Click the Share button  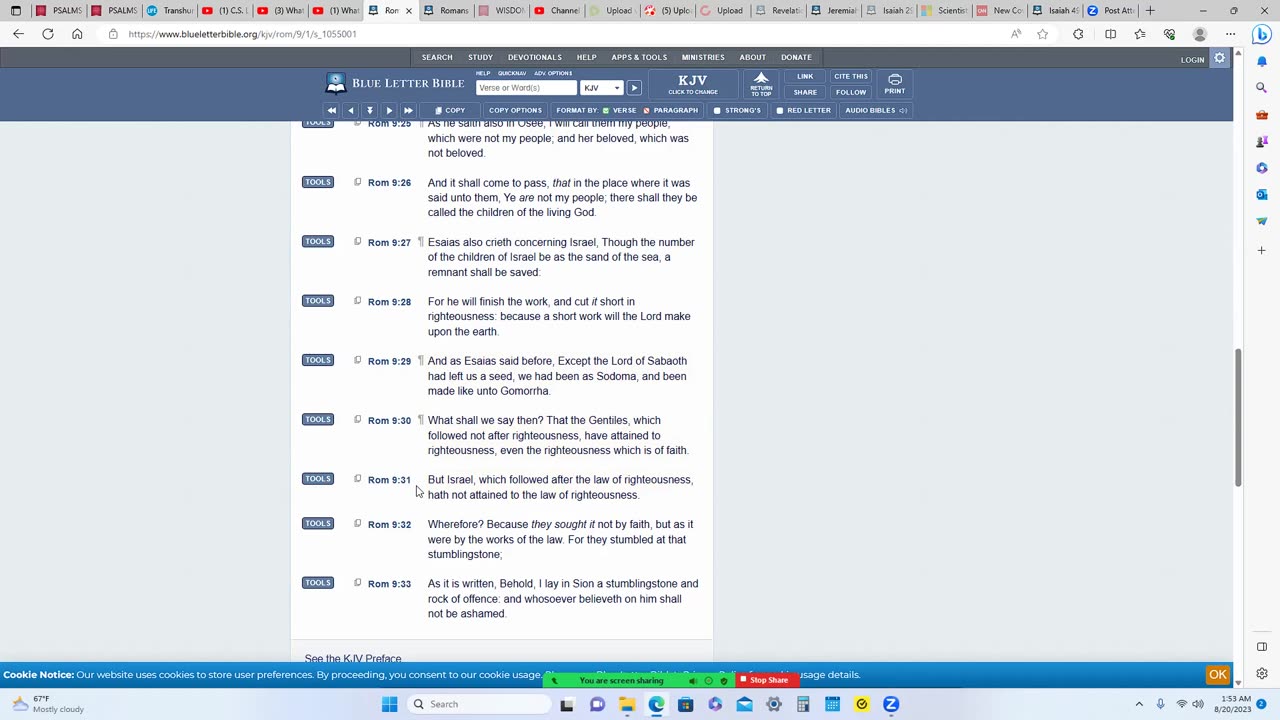805,92
